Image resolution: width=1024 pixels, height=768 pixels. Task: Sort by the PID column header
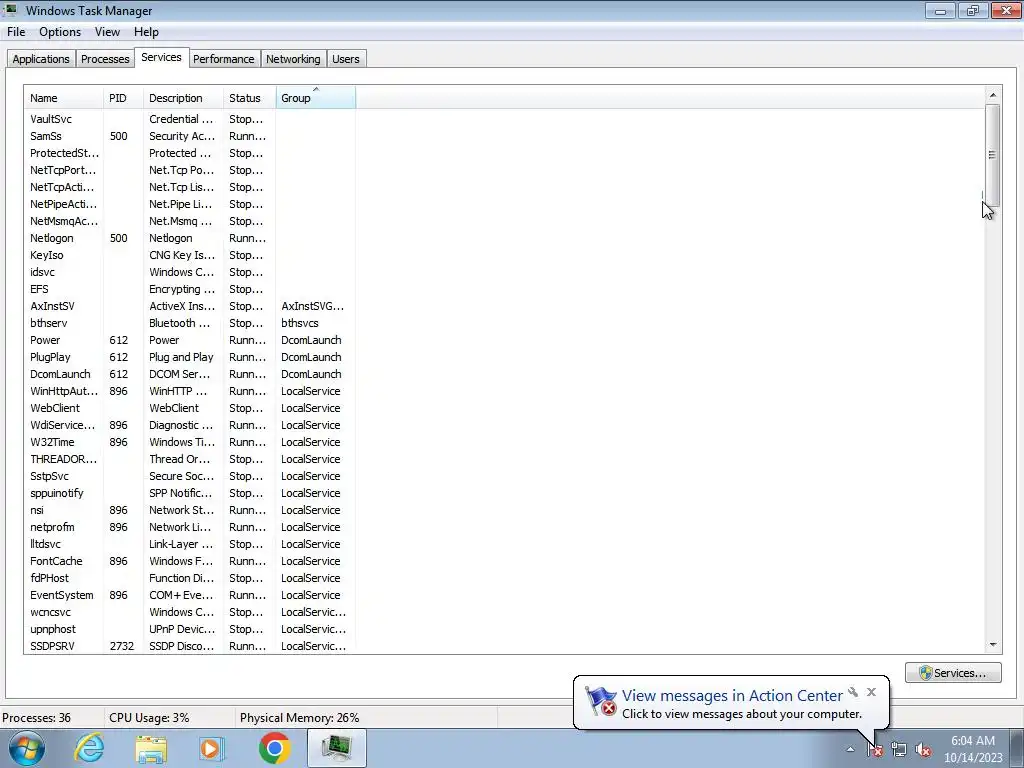point(123,97)
